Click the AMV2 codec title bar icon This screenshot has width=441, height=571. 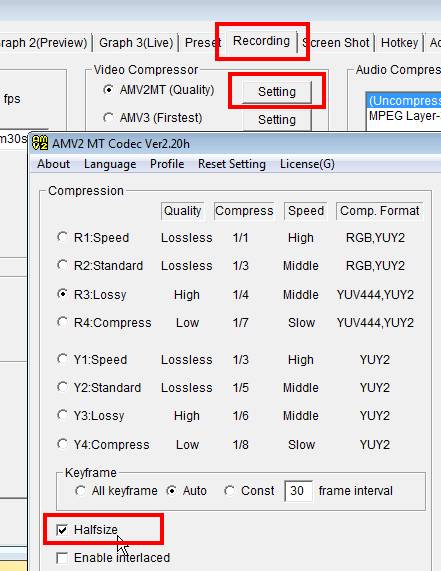pyautogui.click(x=40, y=143)
